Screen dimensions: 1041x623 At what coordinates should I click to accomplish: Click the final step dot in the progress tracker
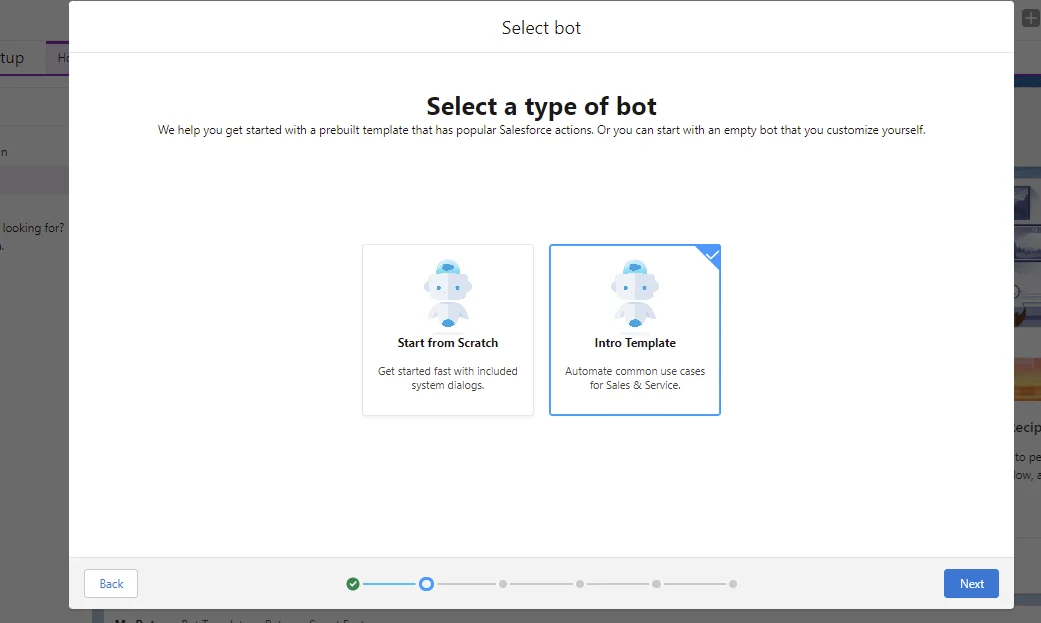[732, 583]
